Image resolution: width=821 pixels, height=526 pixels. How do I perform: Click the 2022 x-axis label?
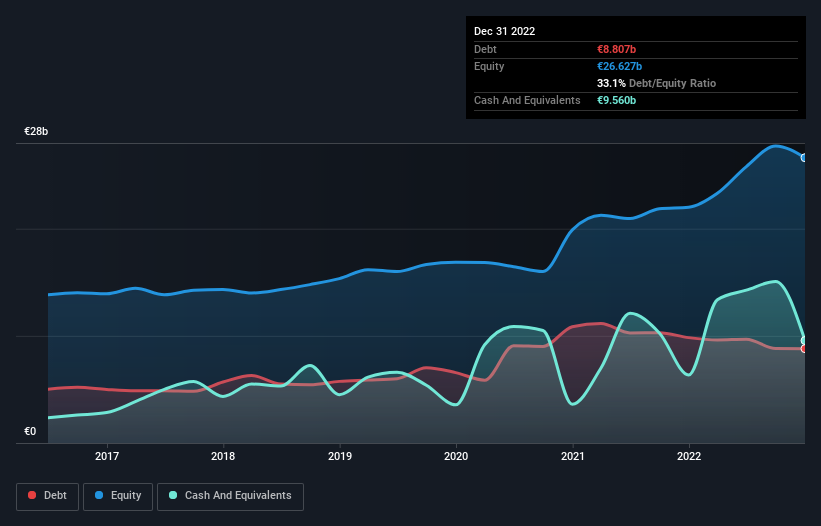tap(689, 456)
